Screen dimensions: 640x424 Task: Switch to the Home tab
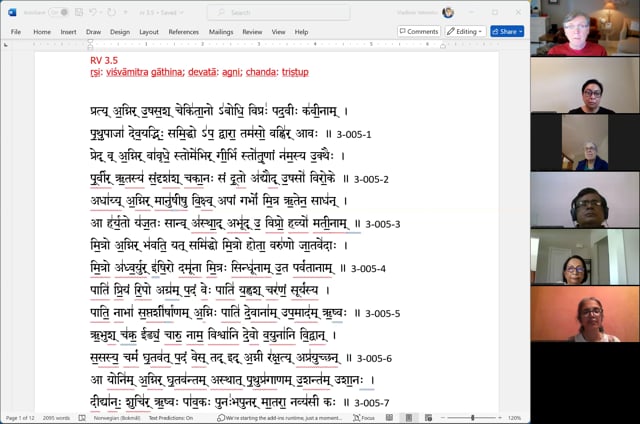(42, 32)
